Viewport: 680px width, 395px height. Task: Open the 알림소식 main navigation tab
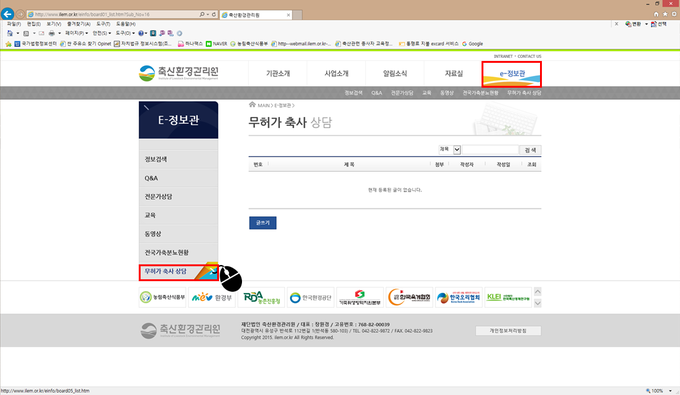[395, 74]
